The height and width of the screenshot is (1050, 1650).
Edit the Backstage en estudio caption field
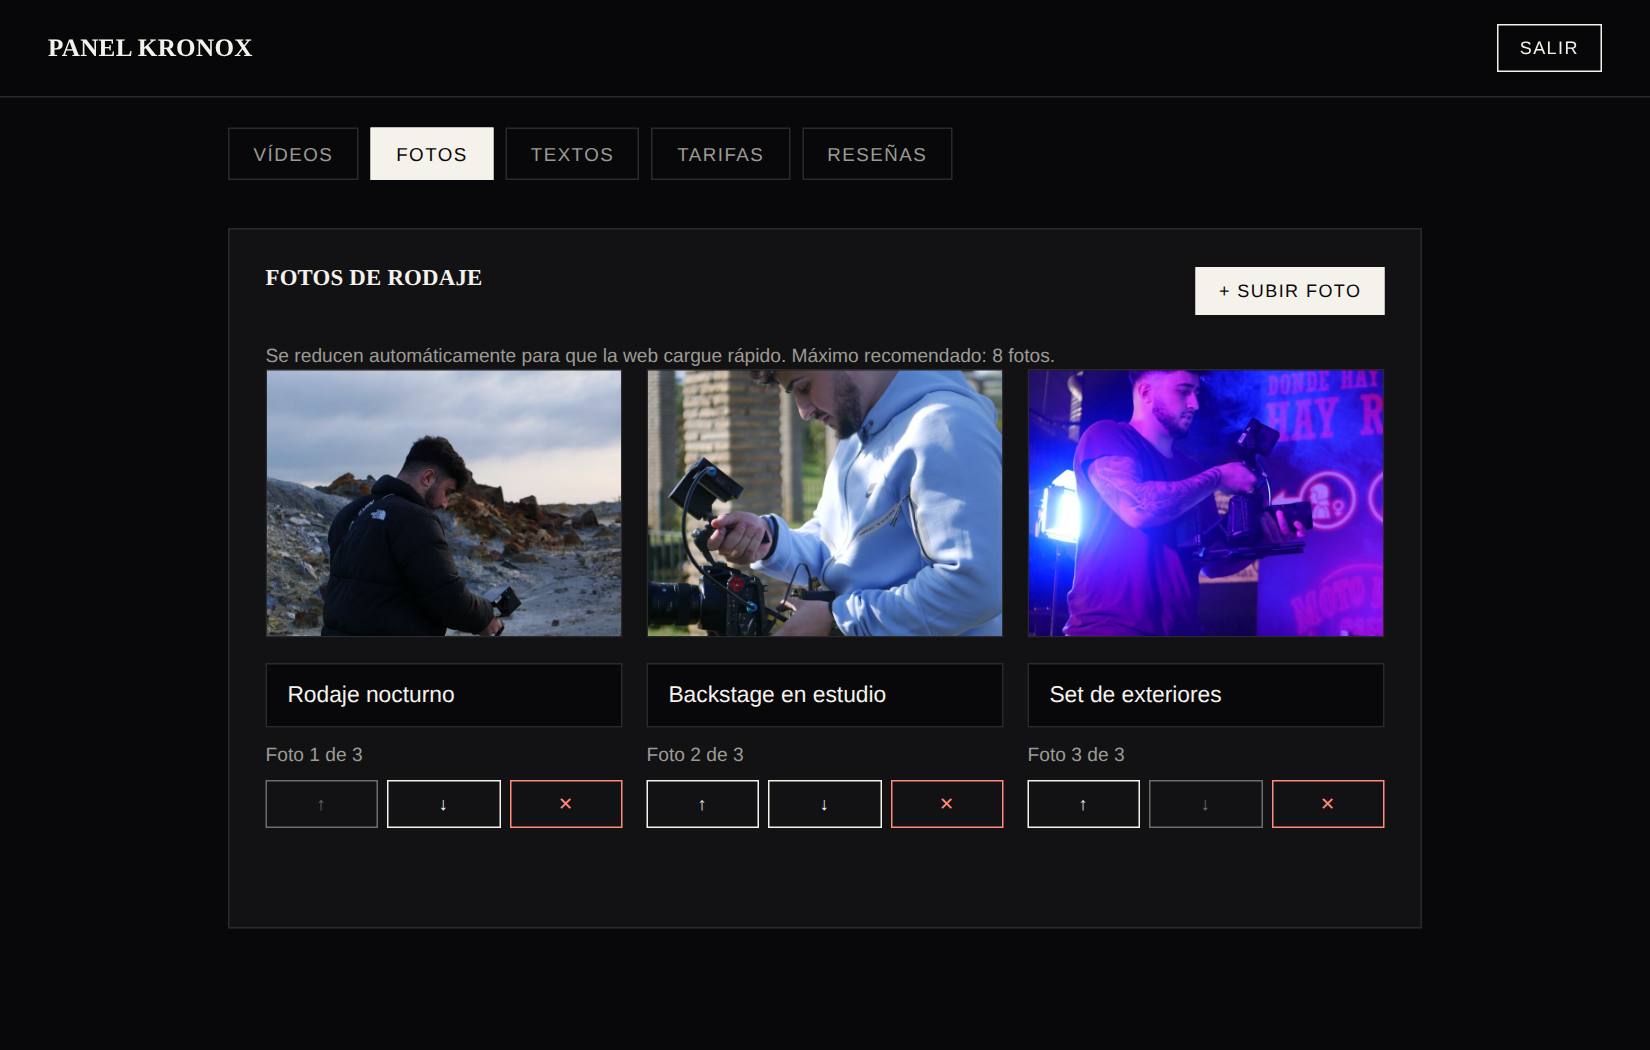point(825,695)
